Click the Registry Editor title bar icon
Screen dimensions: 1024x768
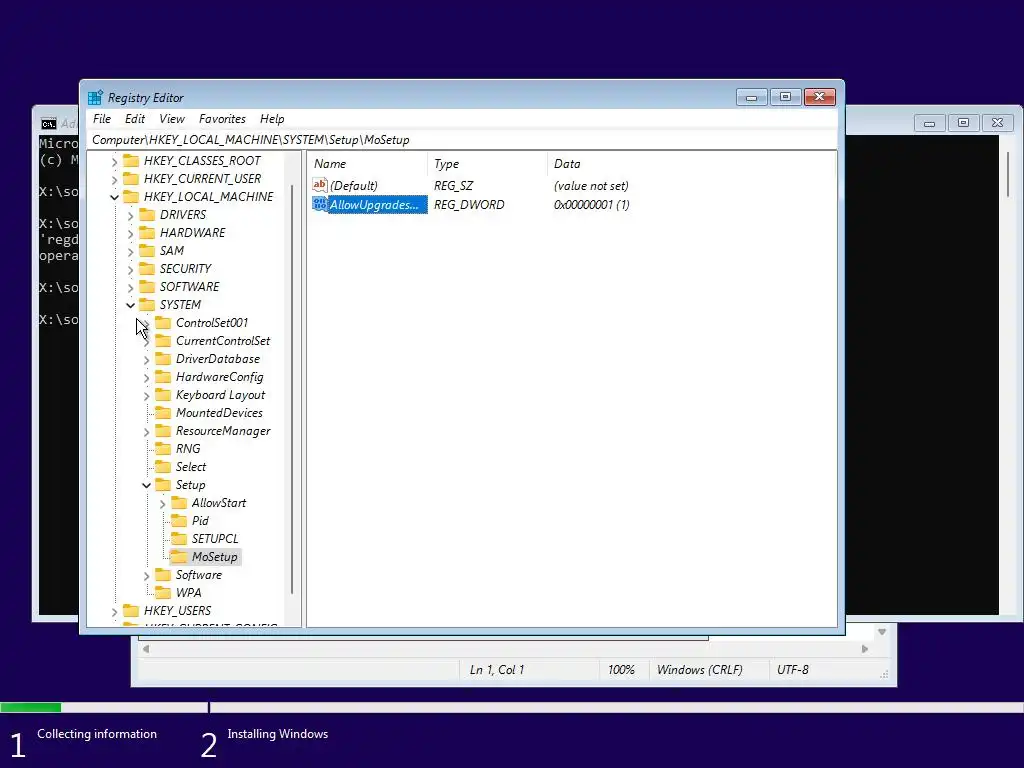[95, 97]
